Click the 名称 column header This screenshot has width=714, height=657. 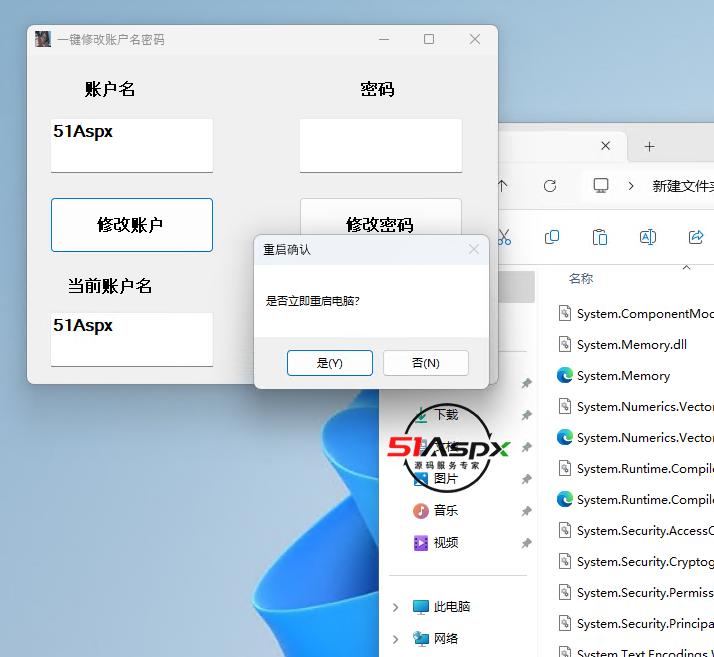click(x=581, y=278)
